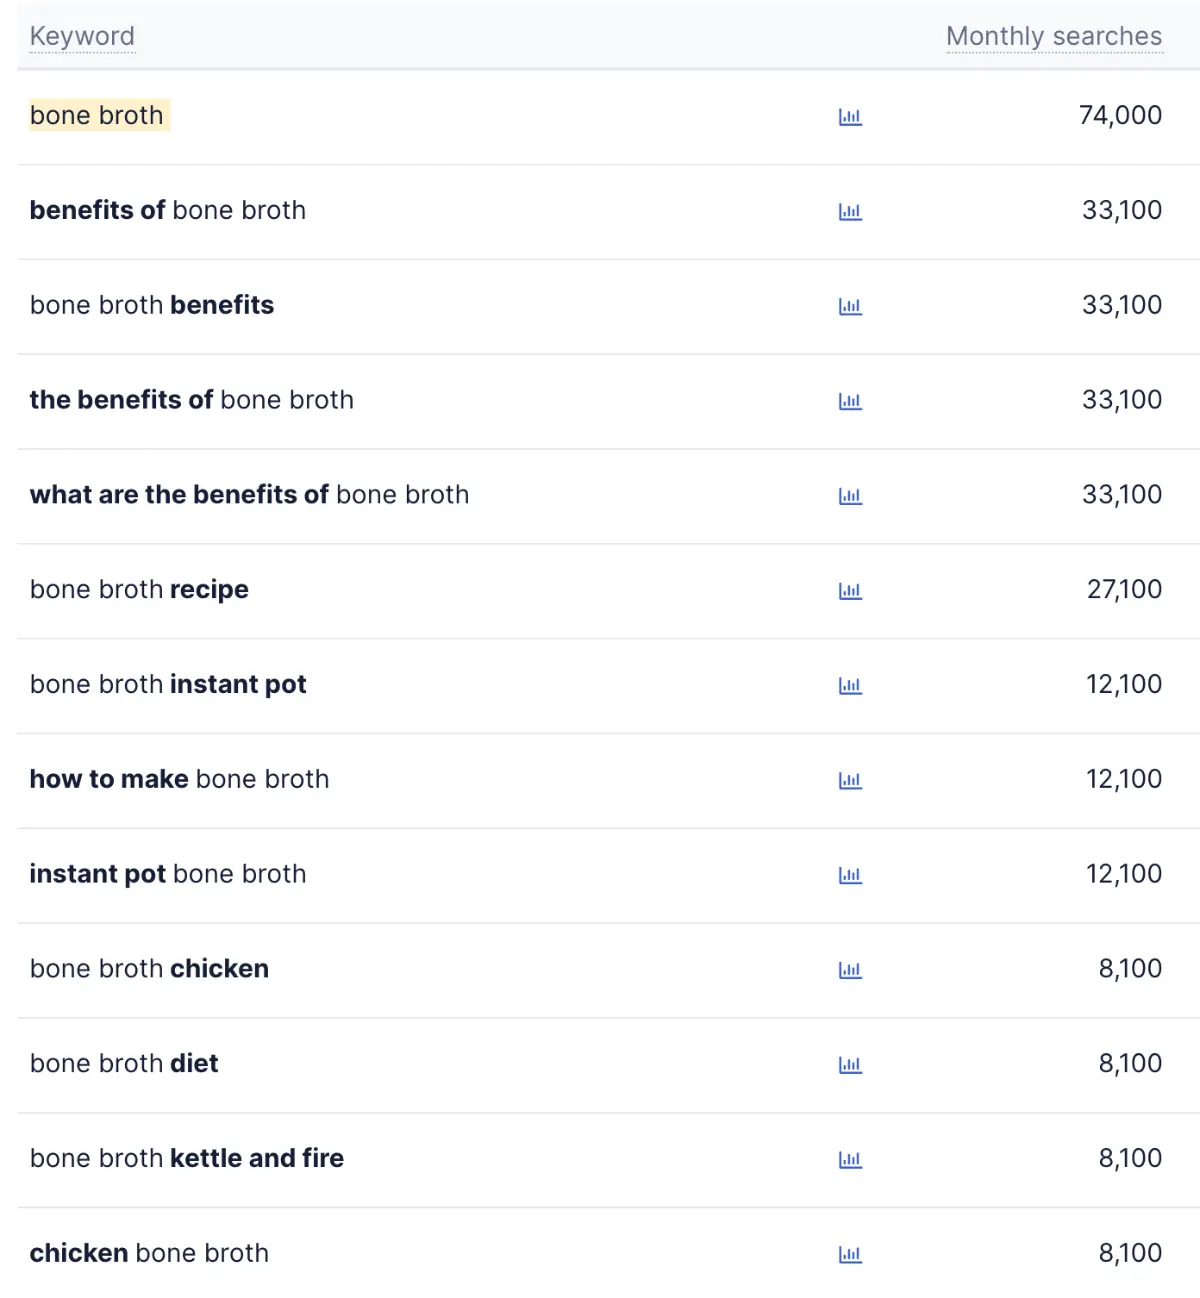Image resolution: width=1200 pixels, height=1298 pixels.
Task: Sort by the Keyword column header
Action: point(82,37)
